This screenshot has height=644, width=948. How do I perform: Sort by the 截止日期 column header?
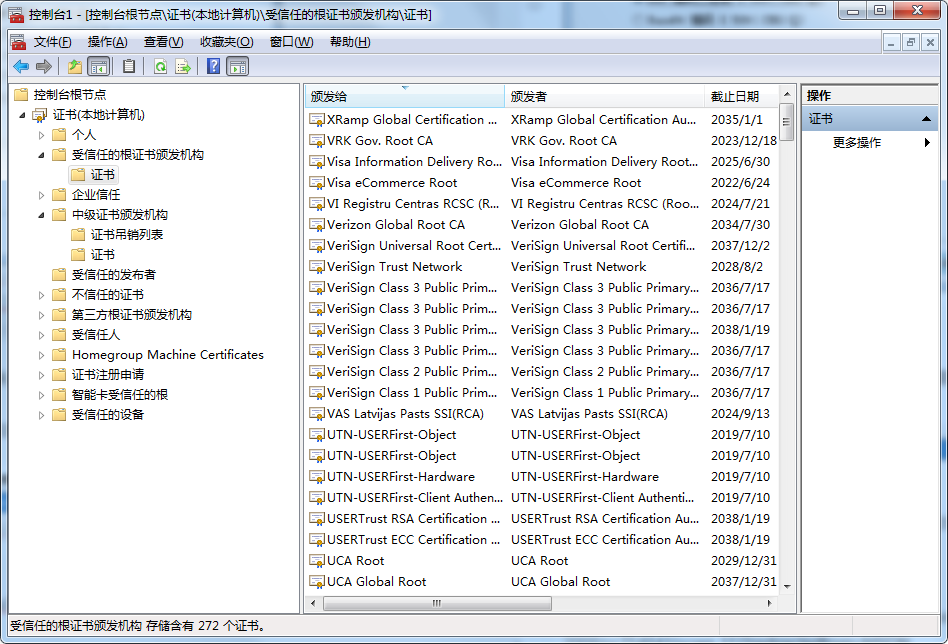[x=742, y=97]
